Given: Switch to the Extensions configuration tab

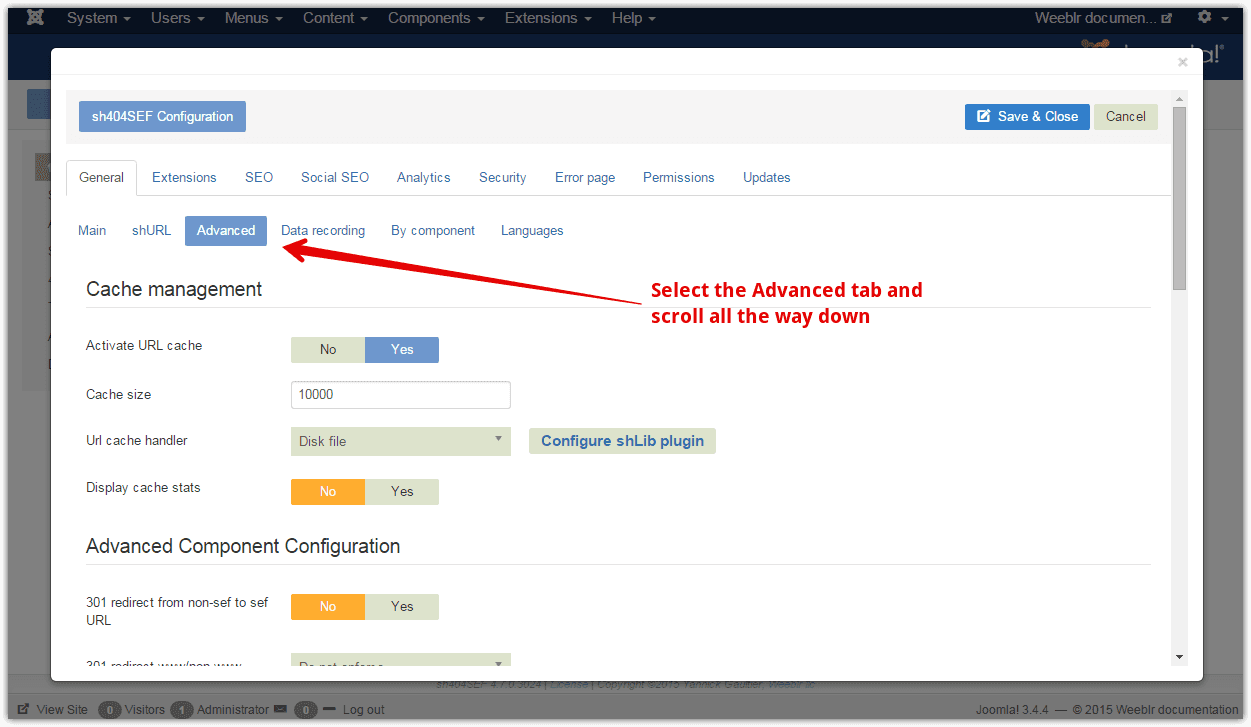Looking at the screenshot, I should pyautogui.click(x=184, y=177).
